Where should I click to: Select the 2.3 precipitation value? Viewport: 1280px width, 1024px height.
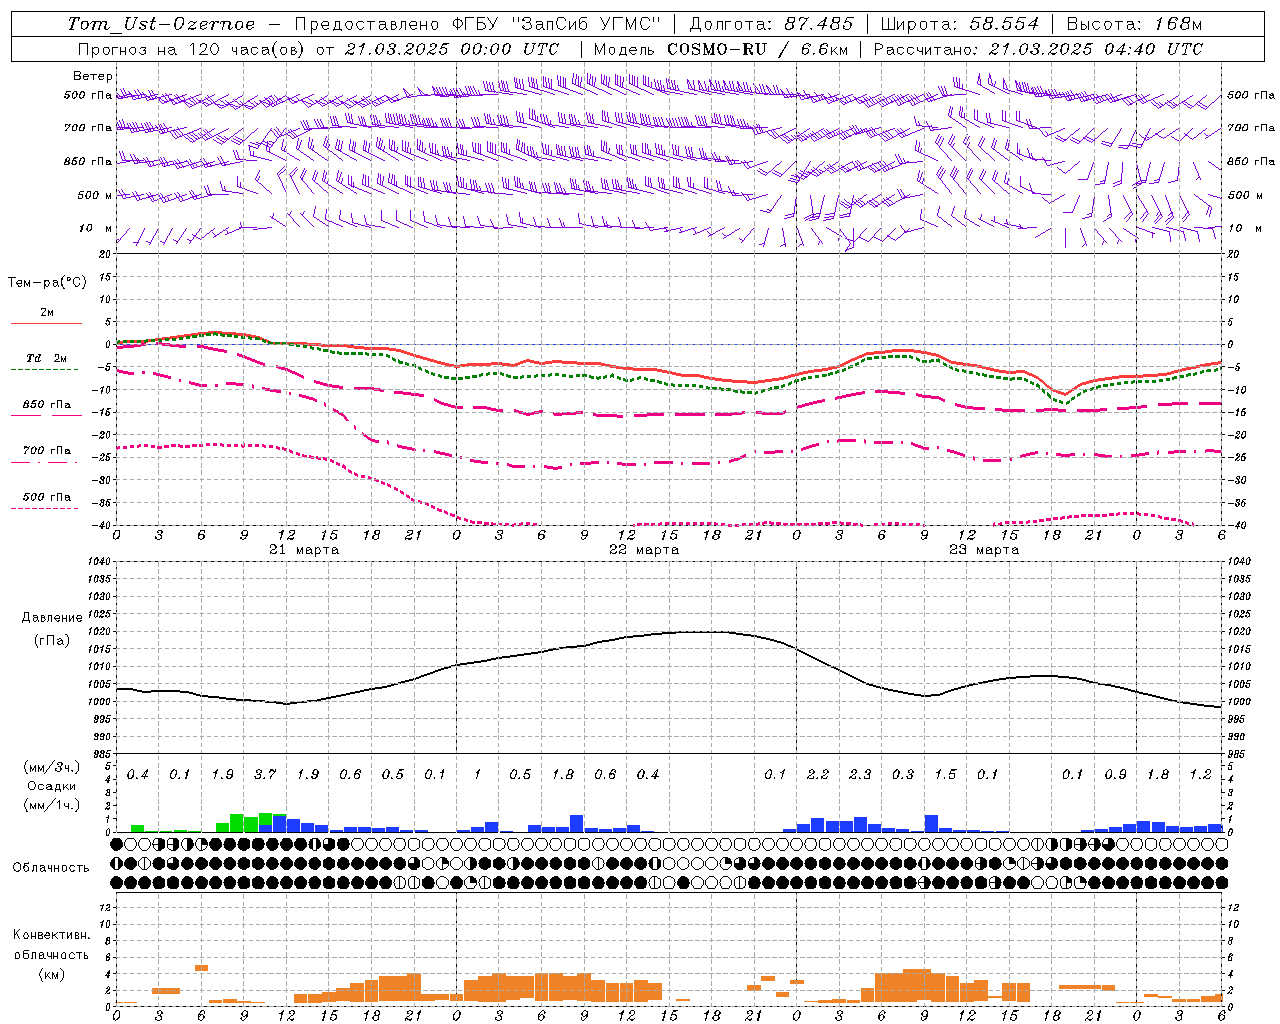(x=860, y=774)
